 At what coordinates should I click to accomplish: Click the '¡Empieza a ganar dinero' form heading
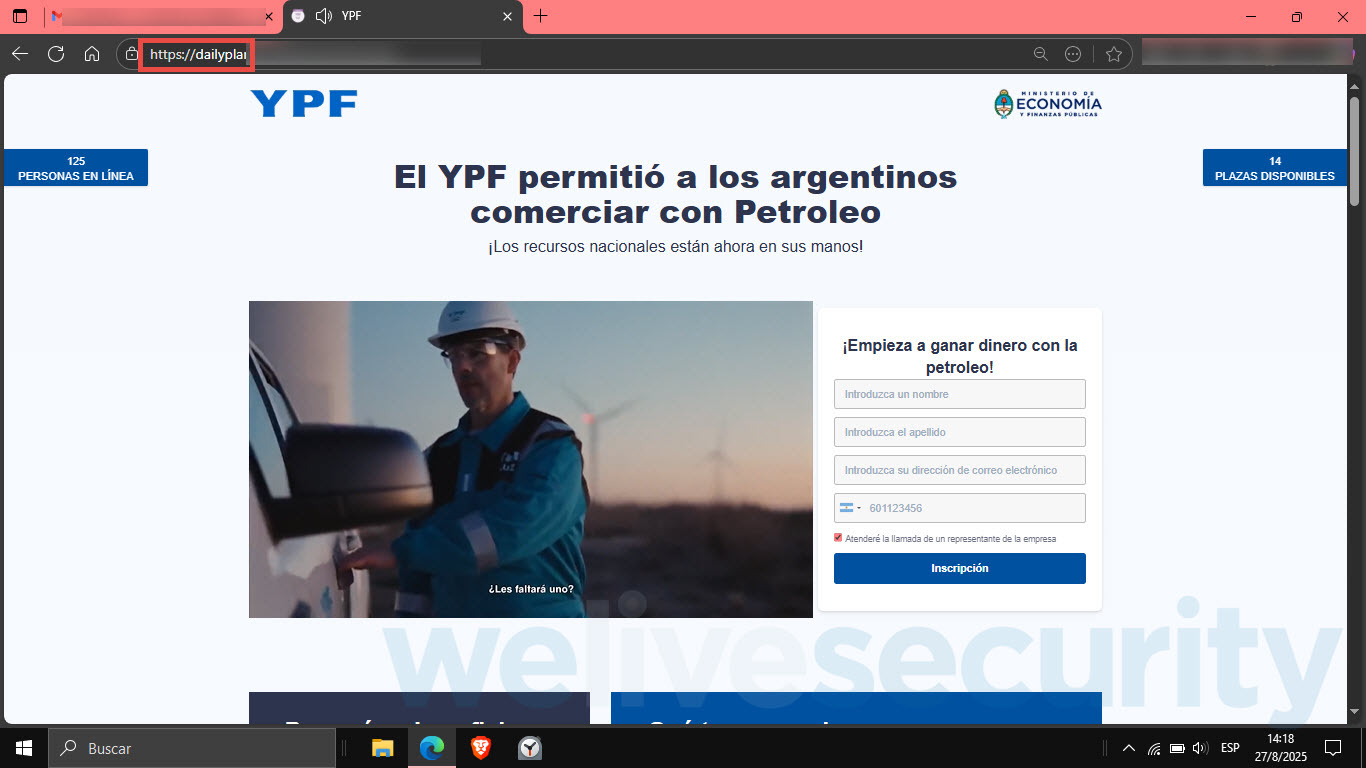click(960, 356)
